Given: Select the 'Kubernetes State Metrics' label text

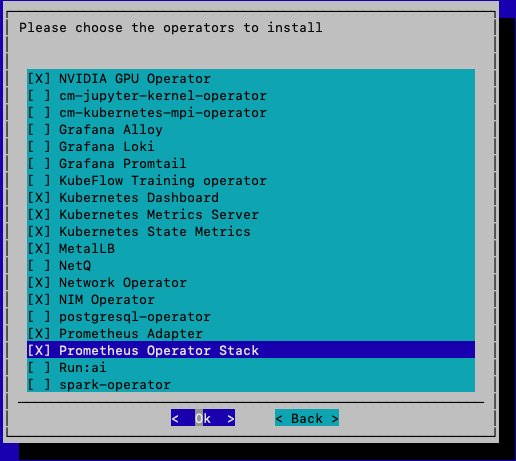Looking at the screenshot, I should (x=155, y=232).
